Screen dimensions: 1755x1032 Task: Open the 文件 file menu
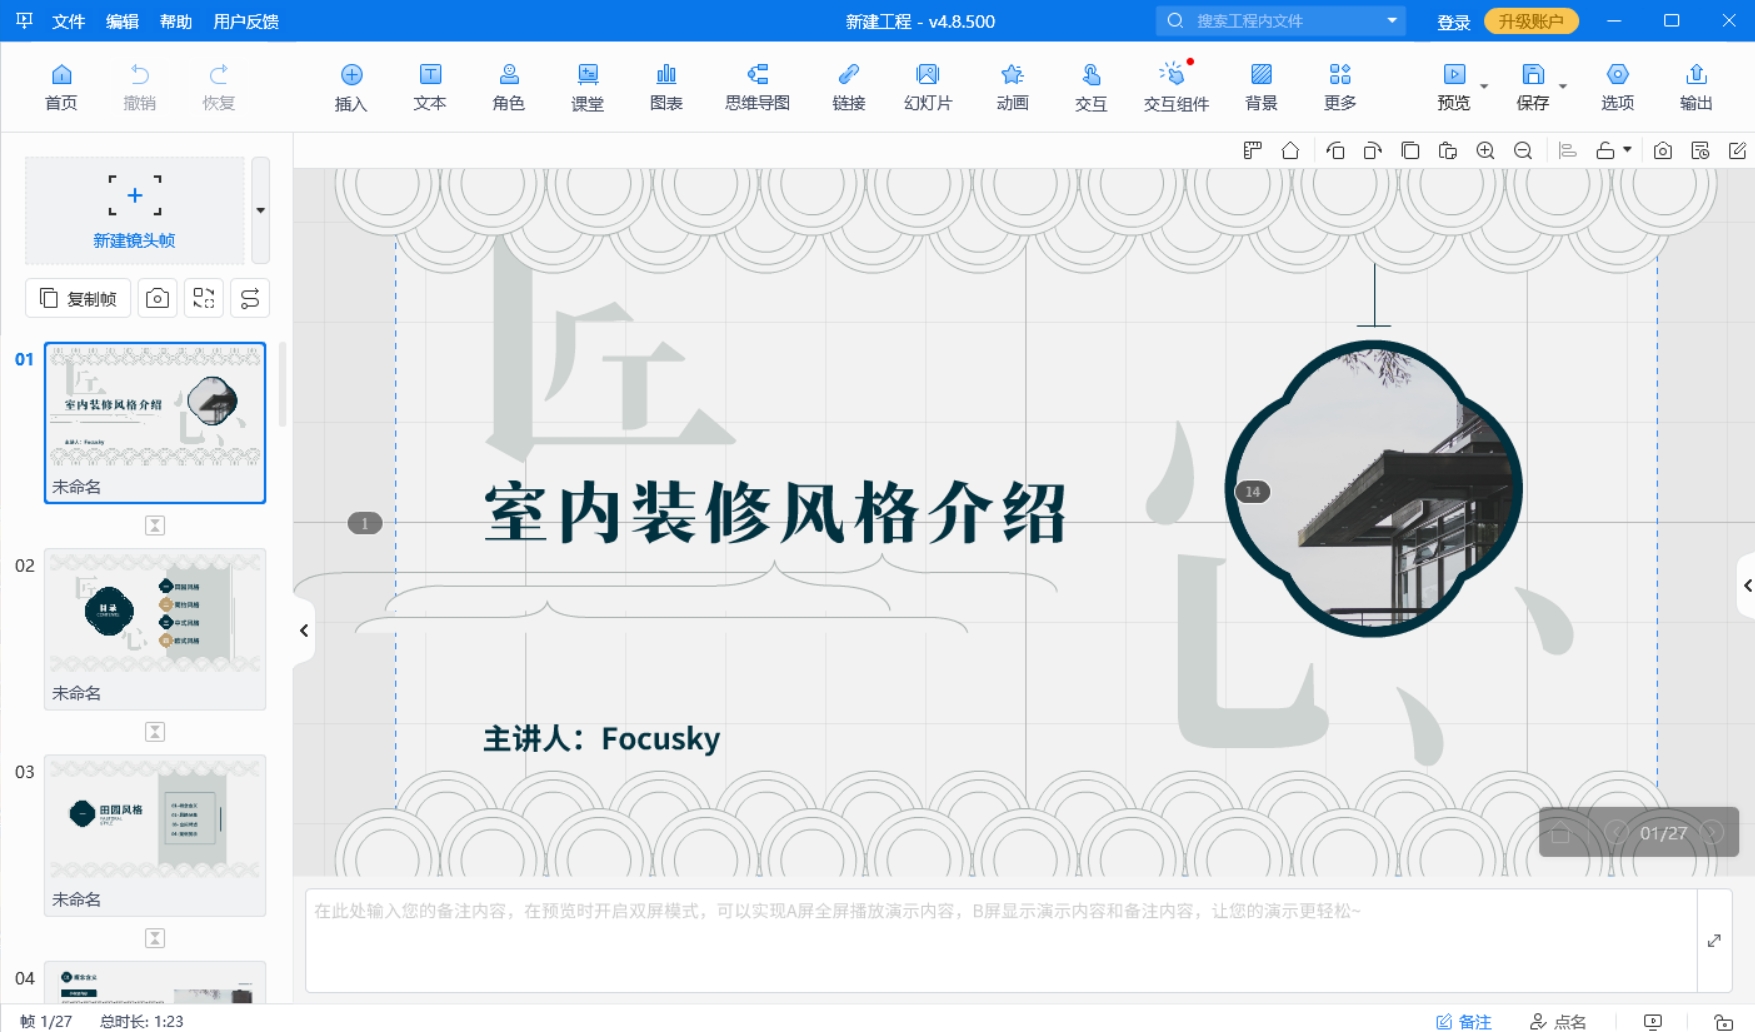click(x=68, y=21)
